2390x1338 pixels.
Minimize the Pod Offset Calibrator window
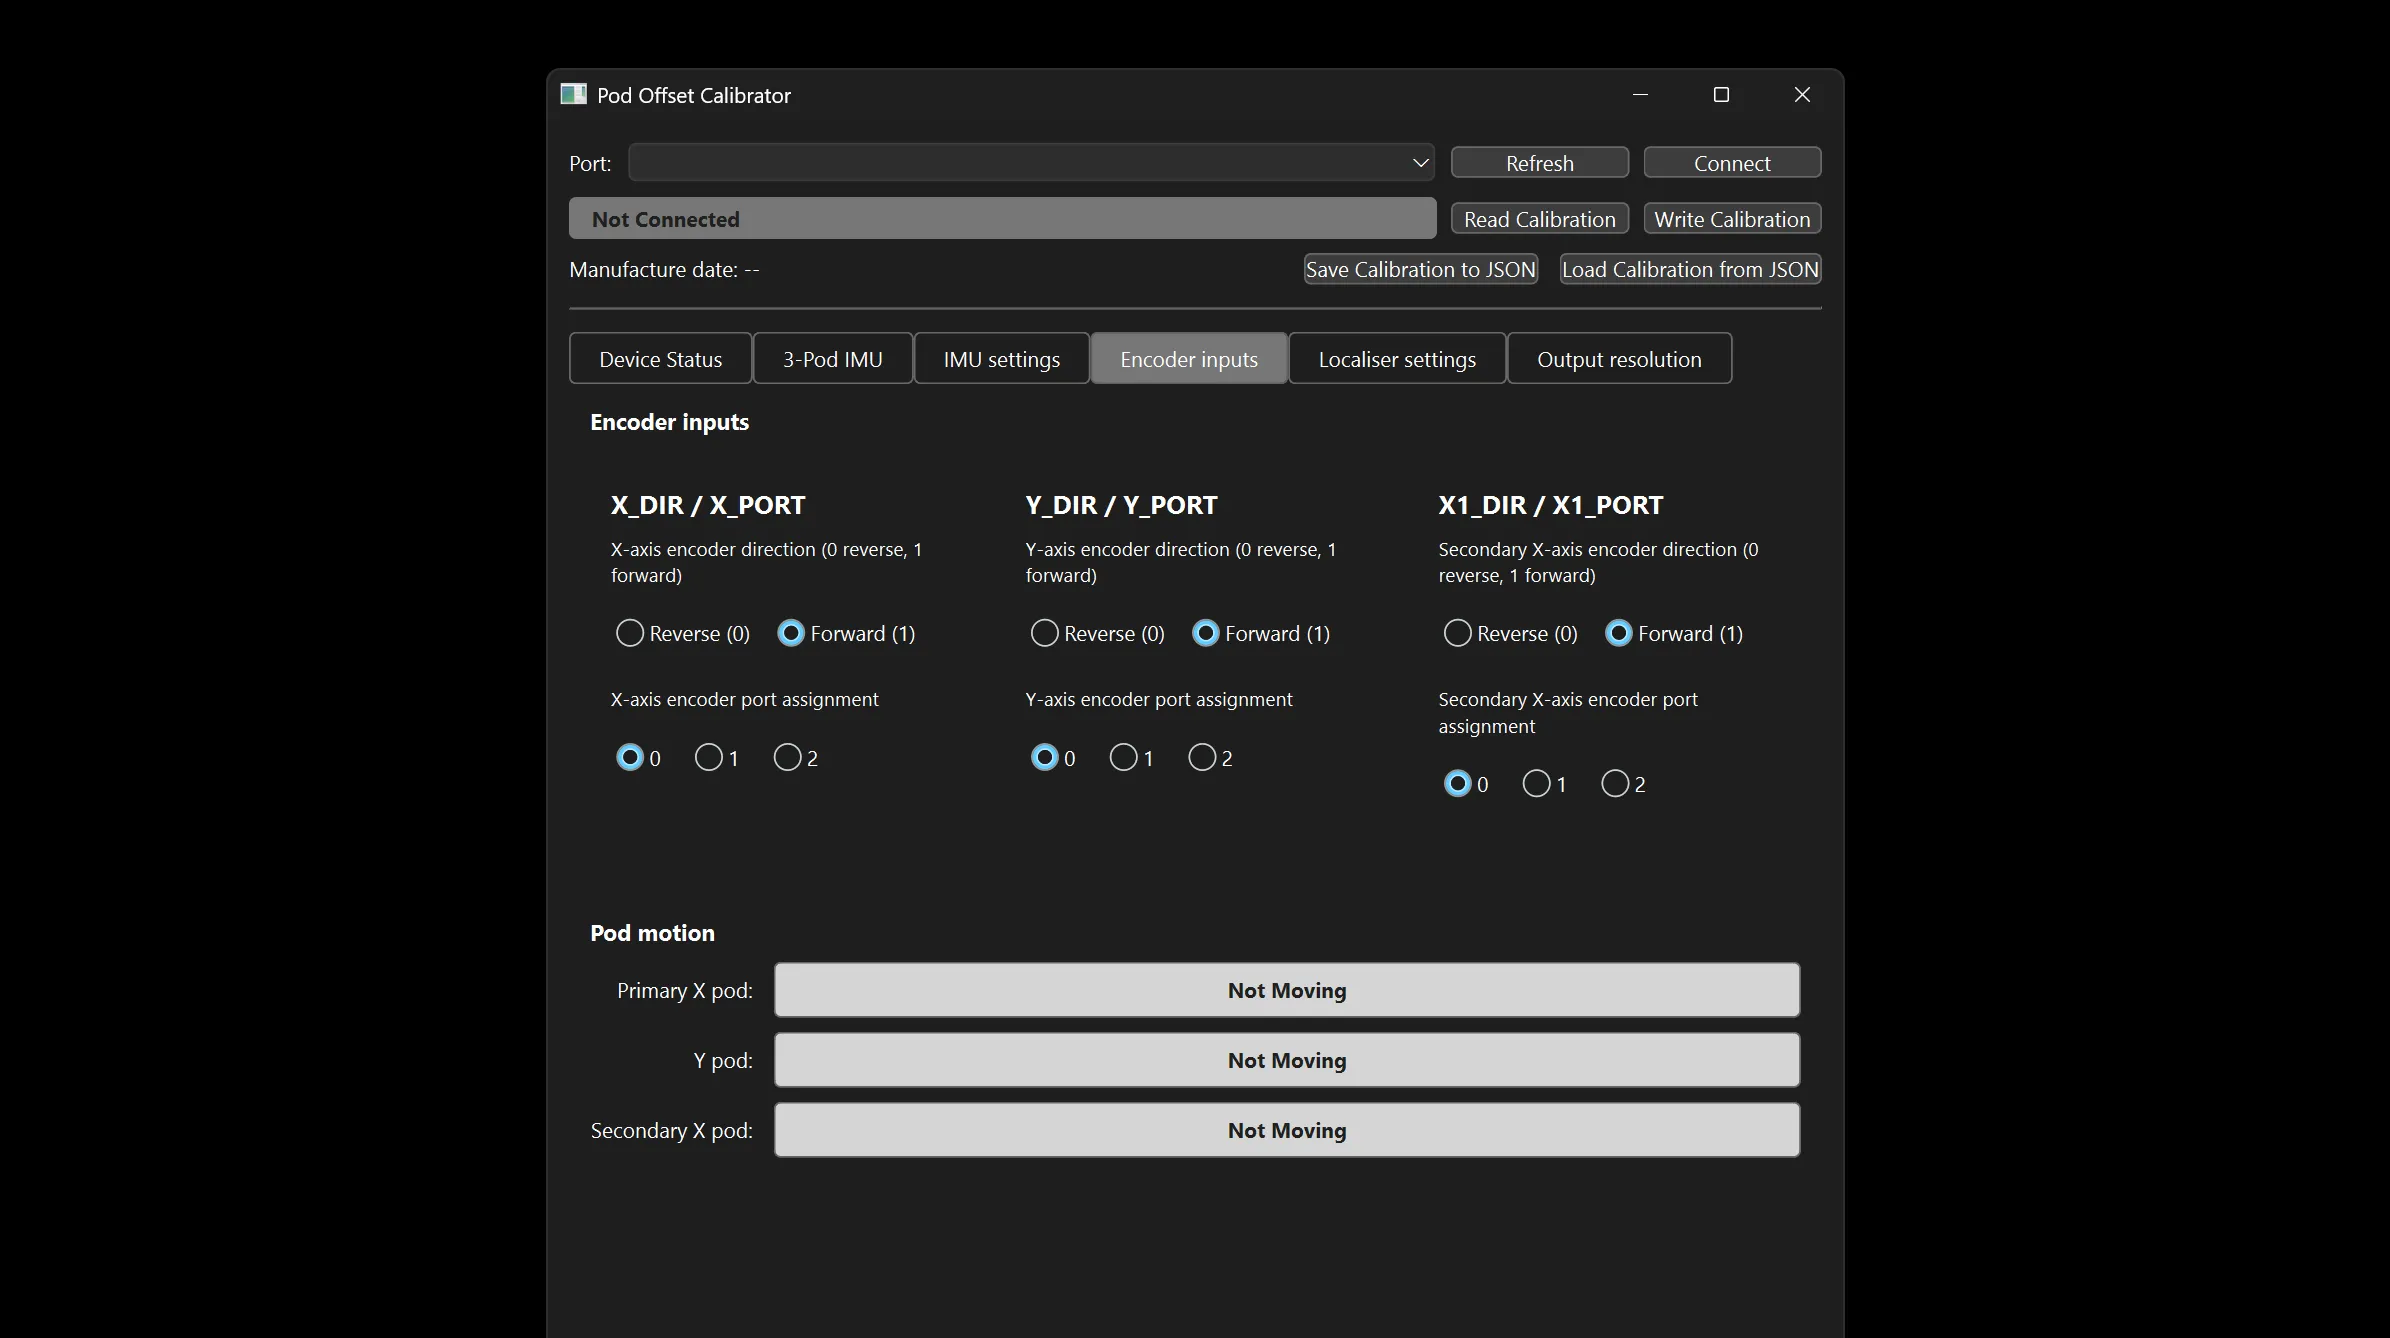1640,95
